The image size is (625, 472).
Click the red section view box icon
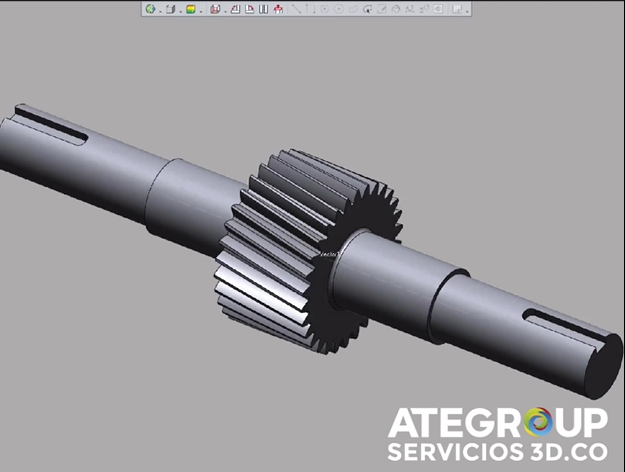(215, 9)
